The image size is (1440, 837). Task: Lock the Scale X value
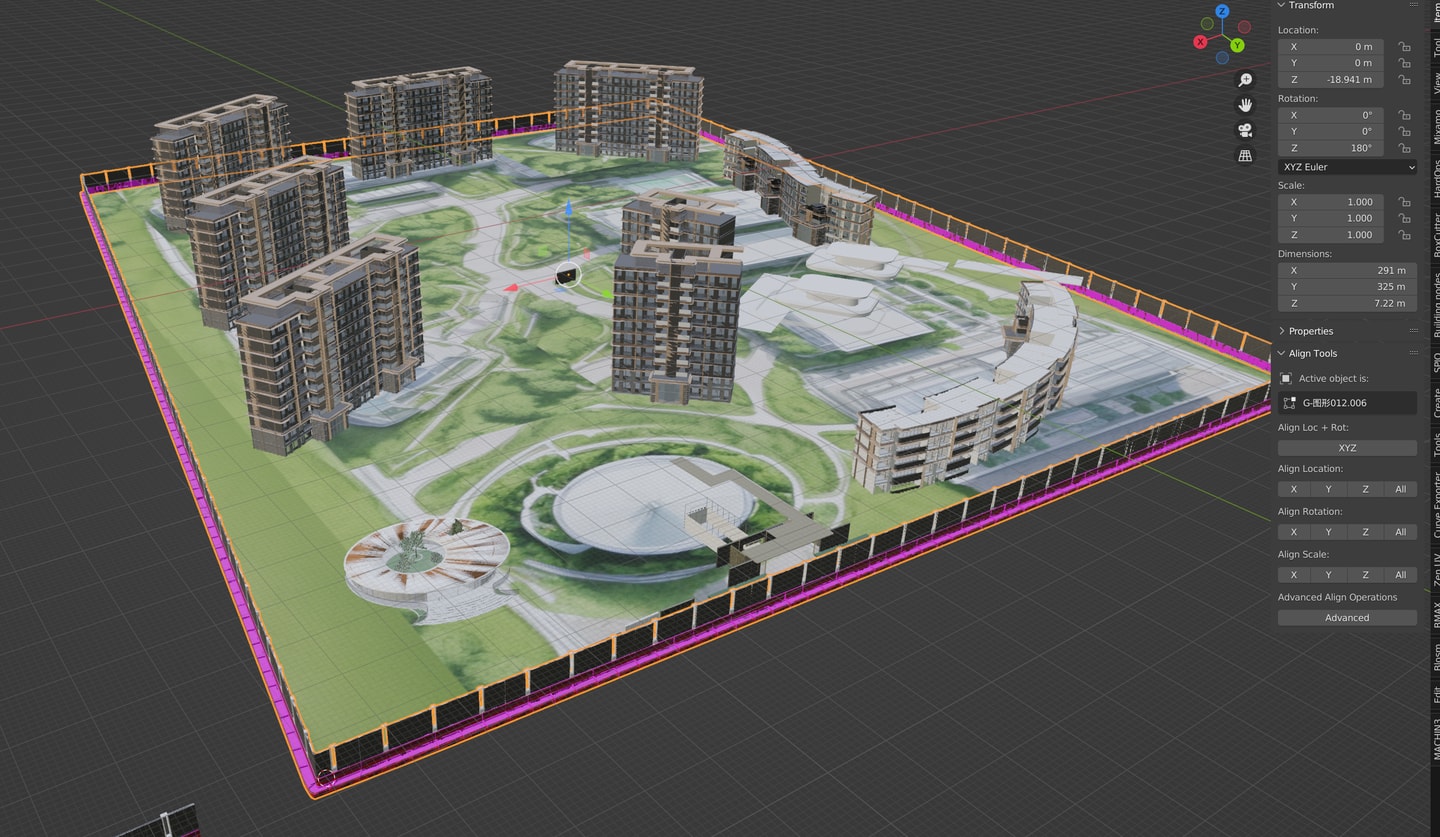pyautogui.click(x=1404, y=202)
